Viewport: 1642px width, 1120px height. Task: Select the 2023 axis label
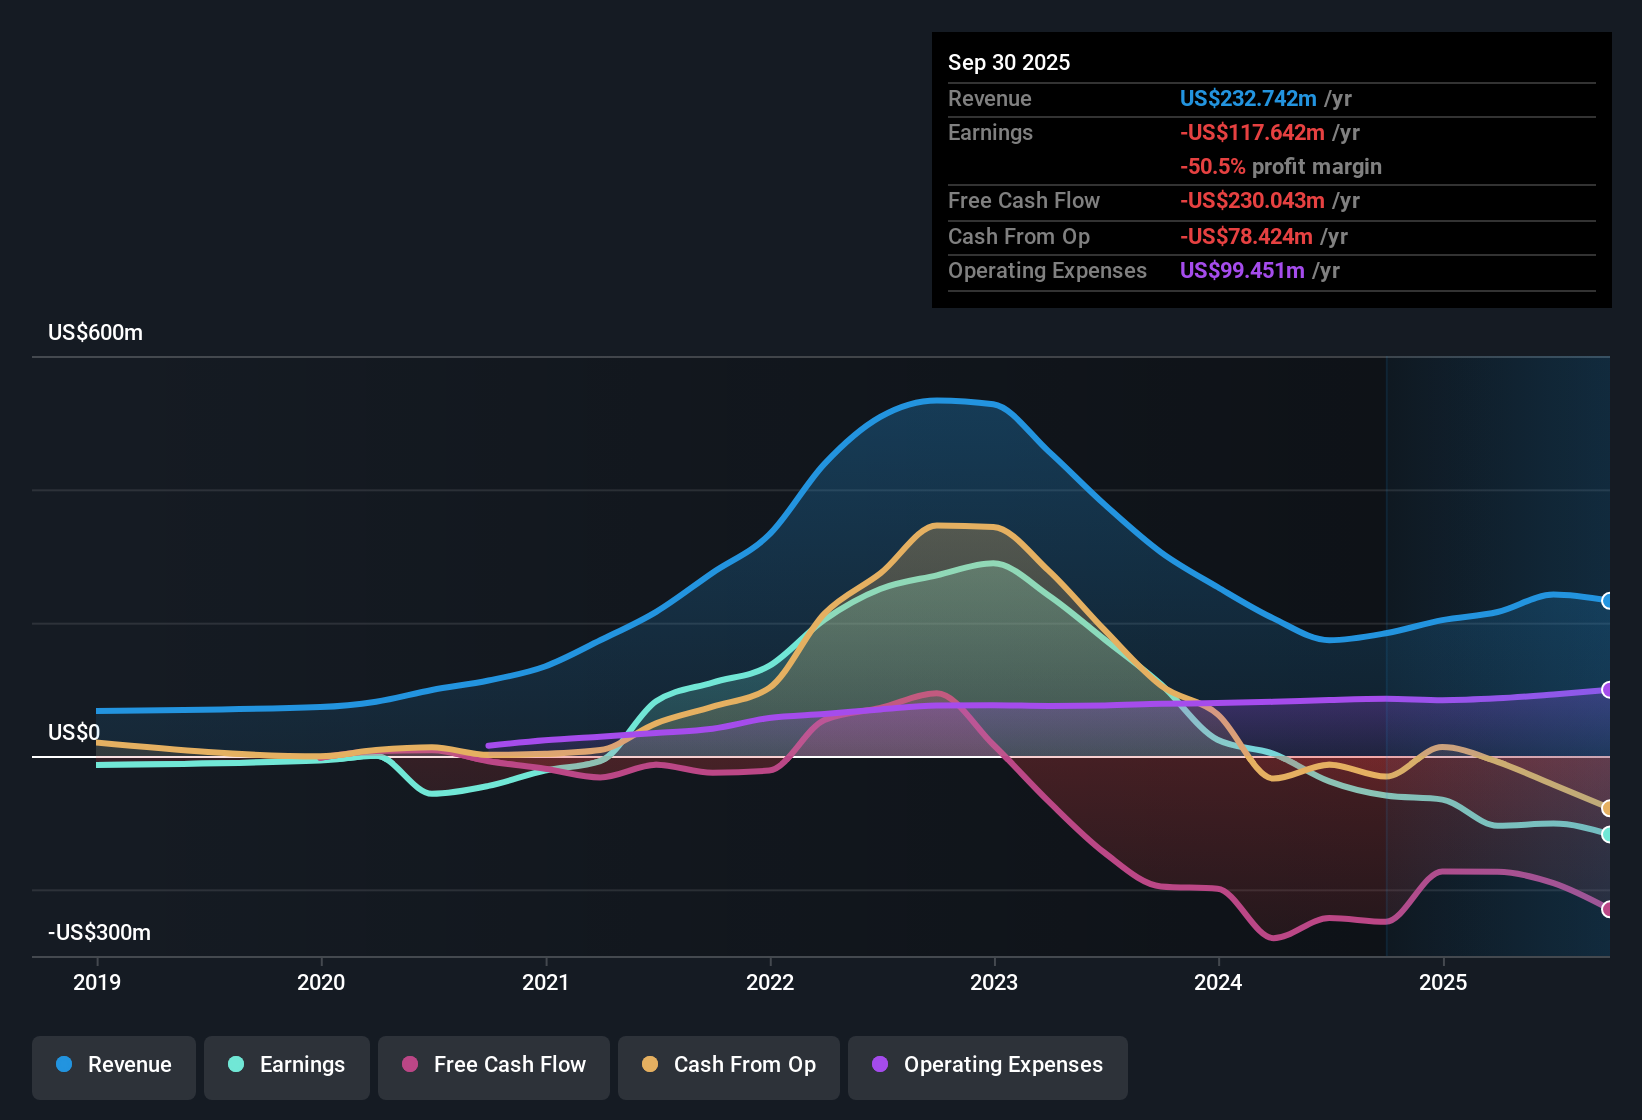996,983
